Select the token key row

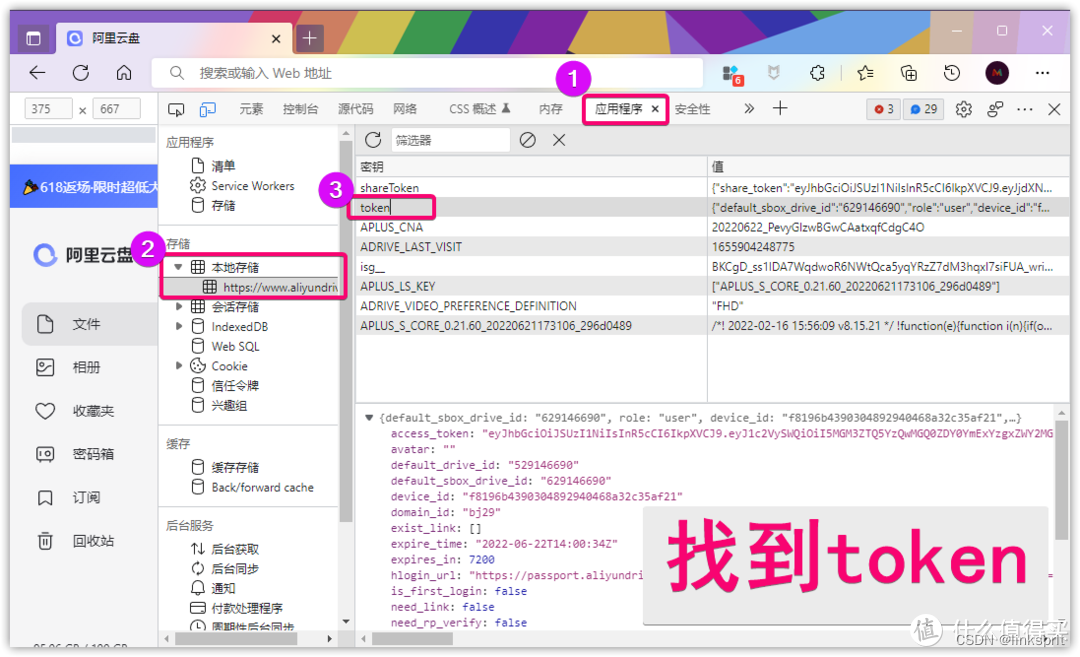pos(712,207)
